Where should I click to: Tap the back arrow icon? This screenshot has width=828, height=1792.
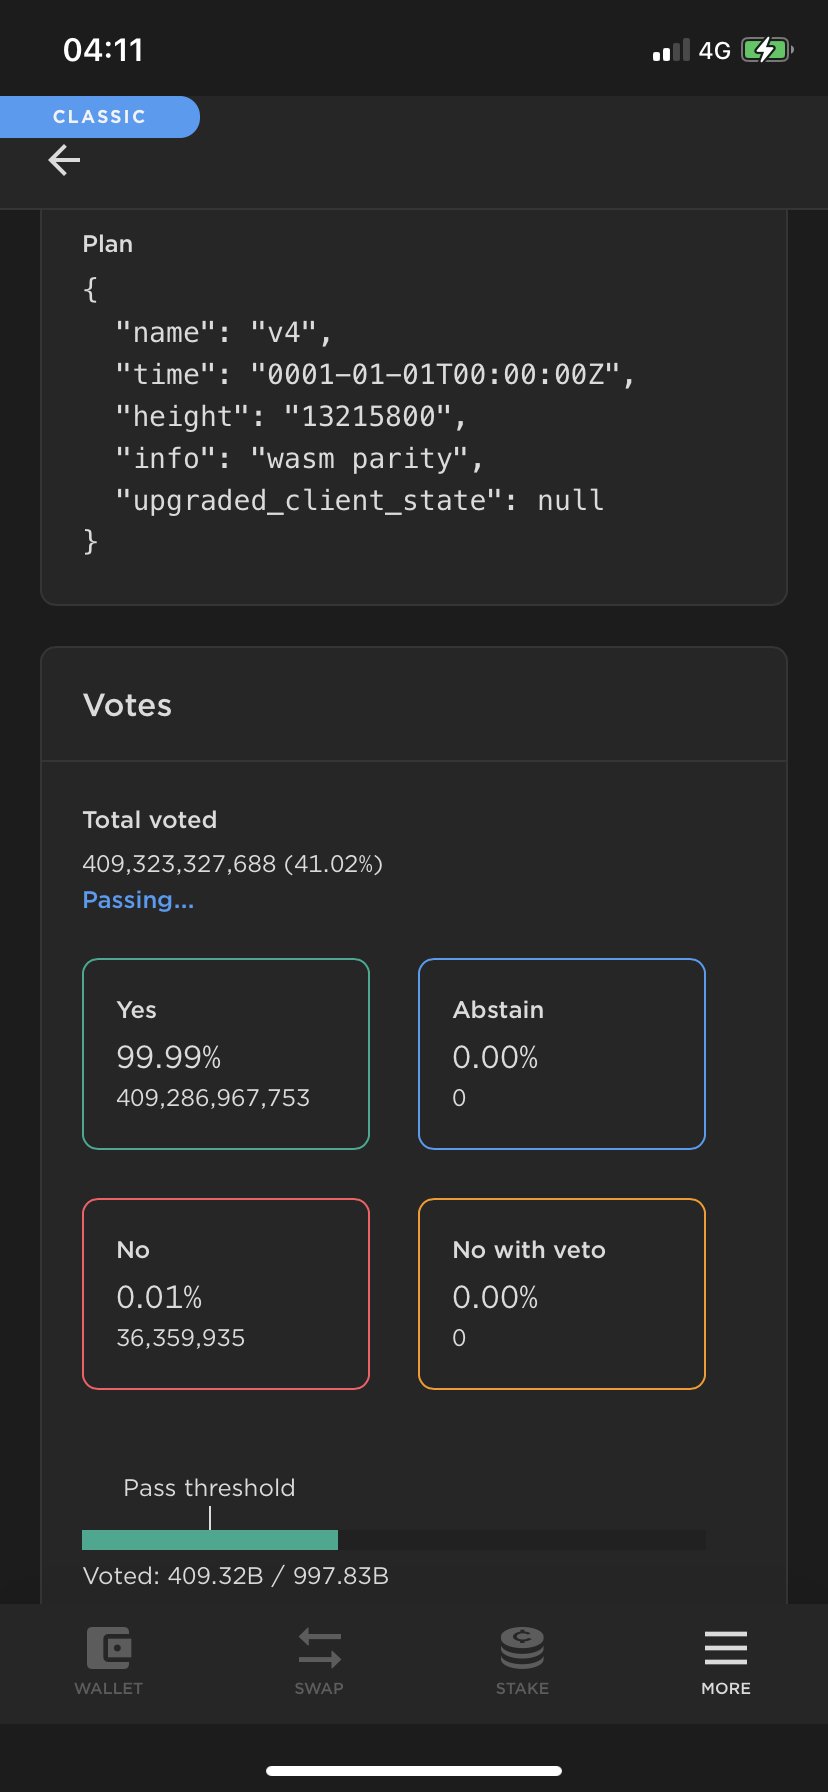[x=64, y=160]
